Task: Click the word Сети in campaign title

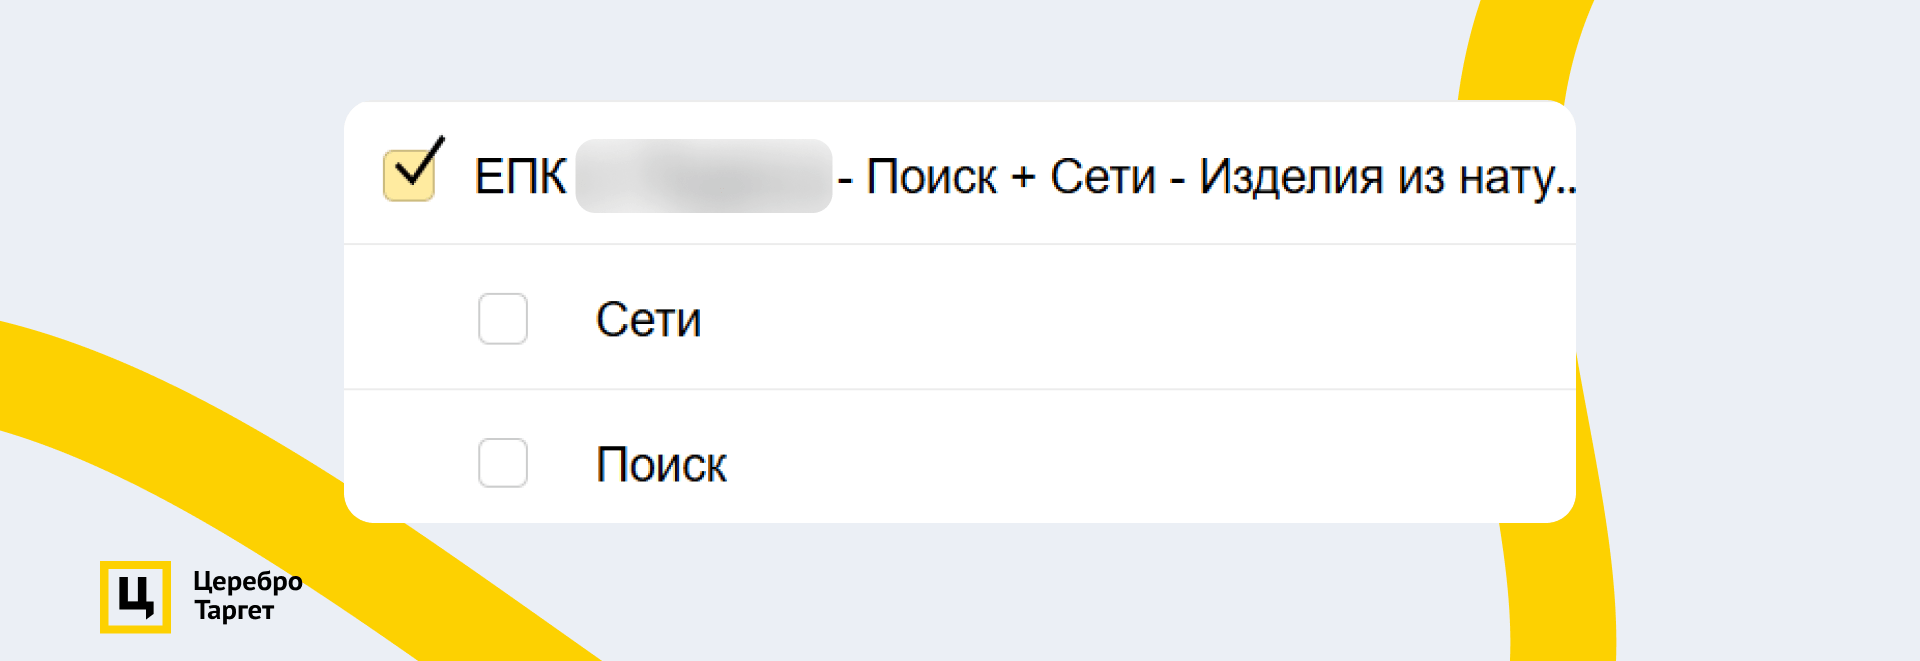Action: [1102, 177]
